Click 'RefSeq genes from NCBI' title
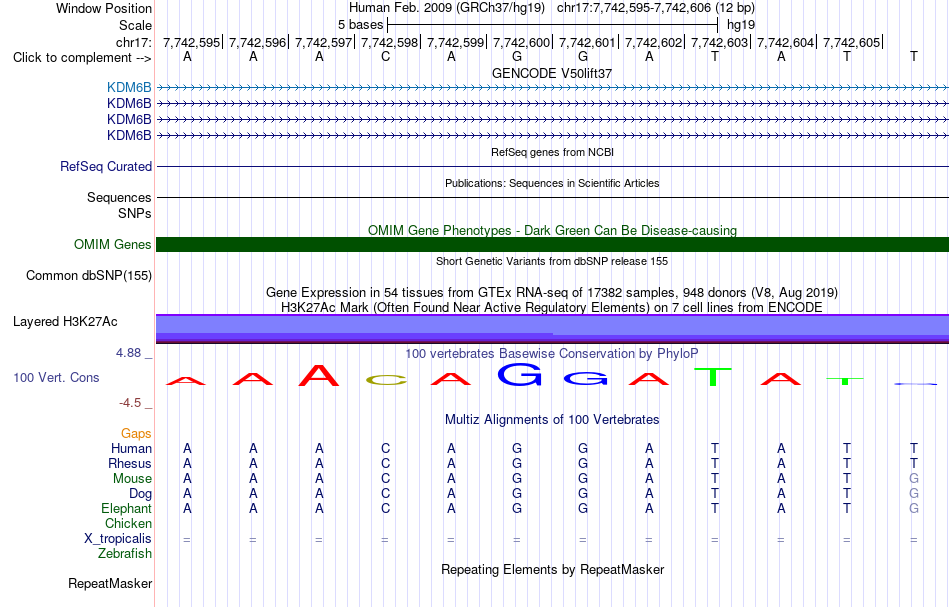Screen dimensions: 950x607 552,152
